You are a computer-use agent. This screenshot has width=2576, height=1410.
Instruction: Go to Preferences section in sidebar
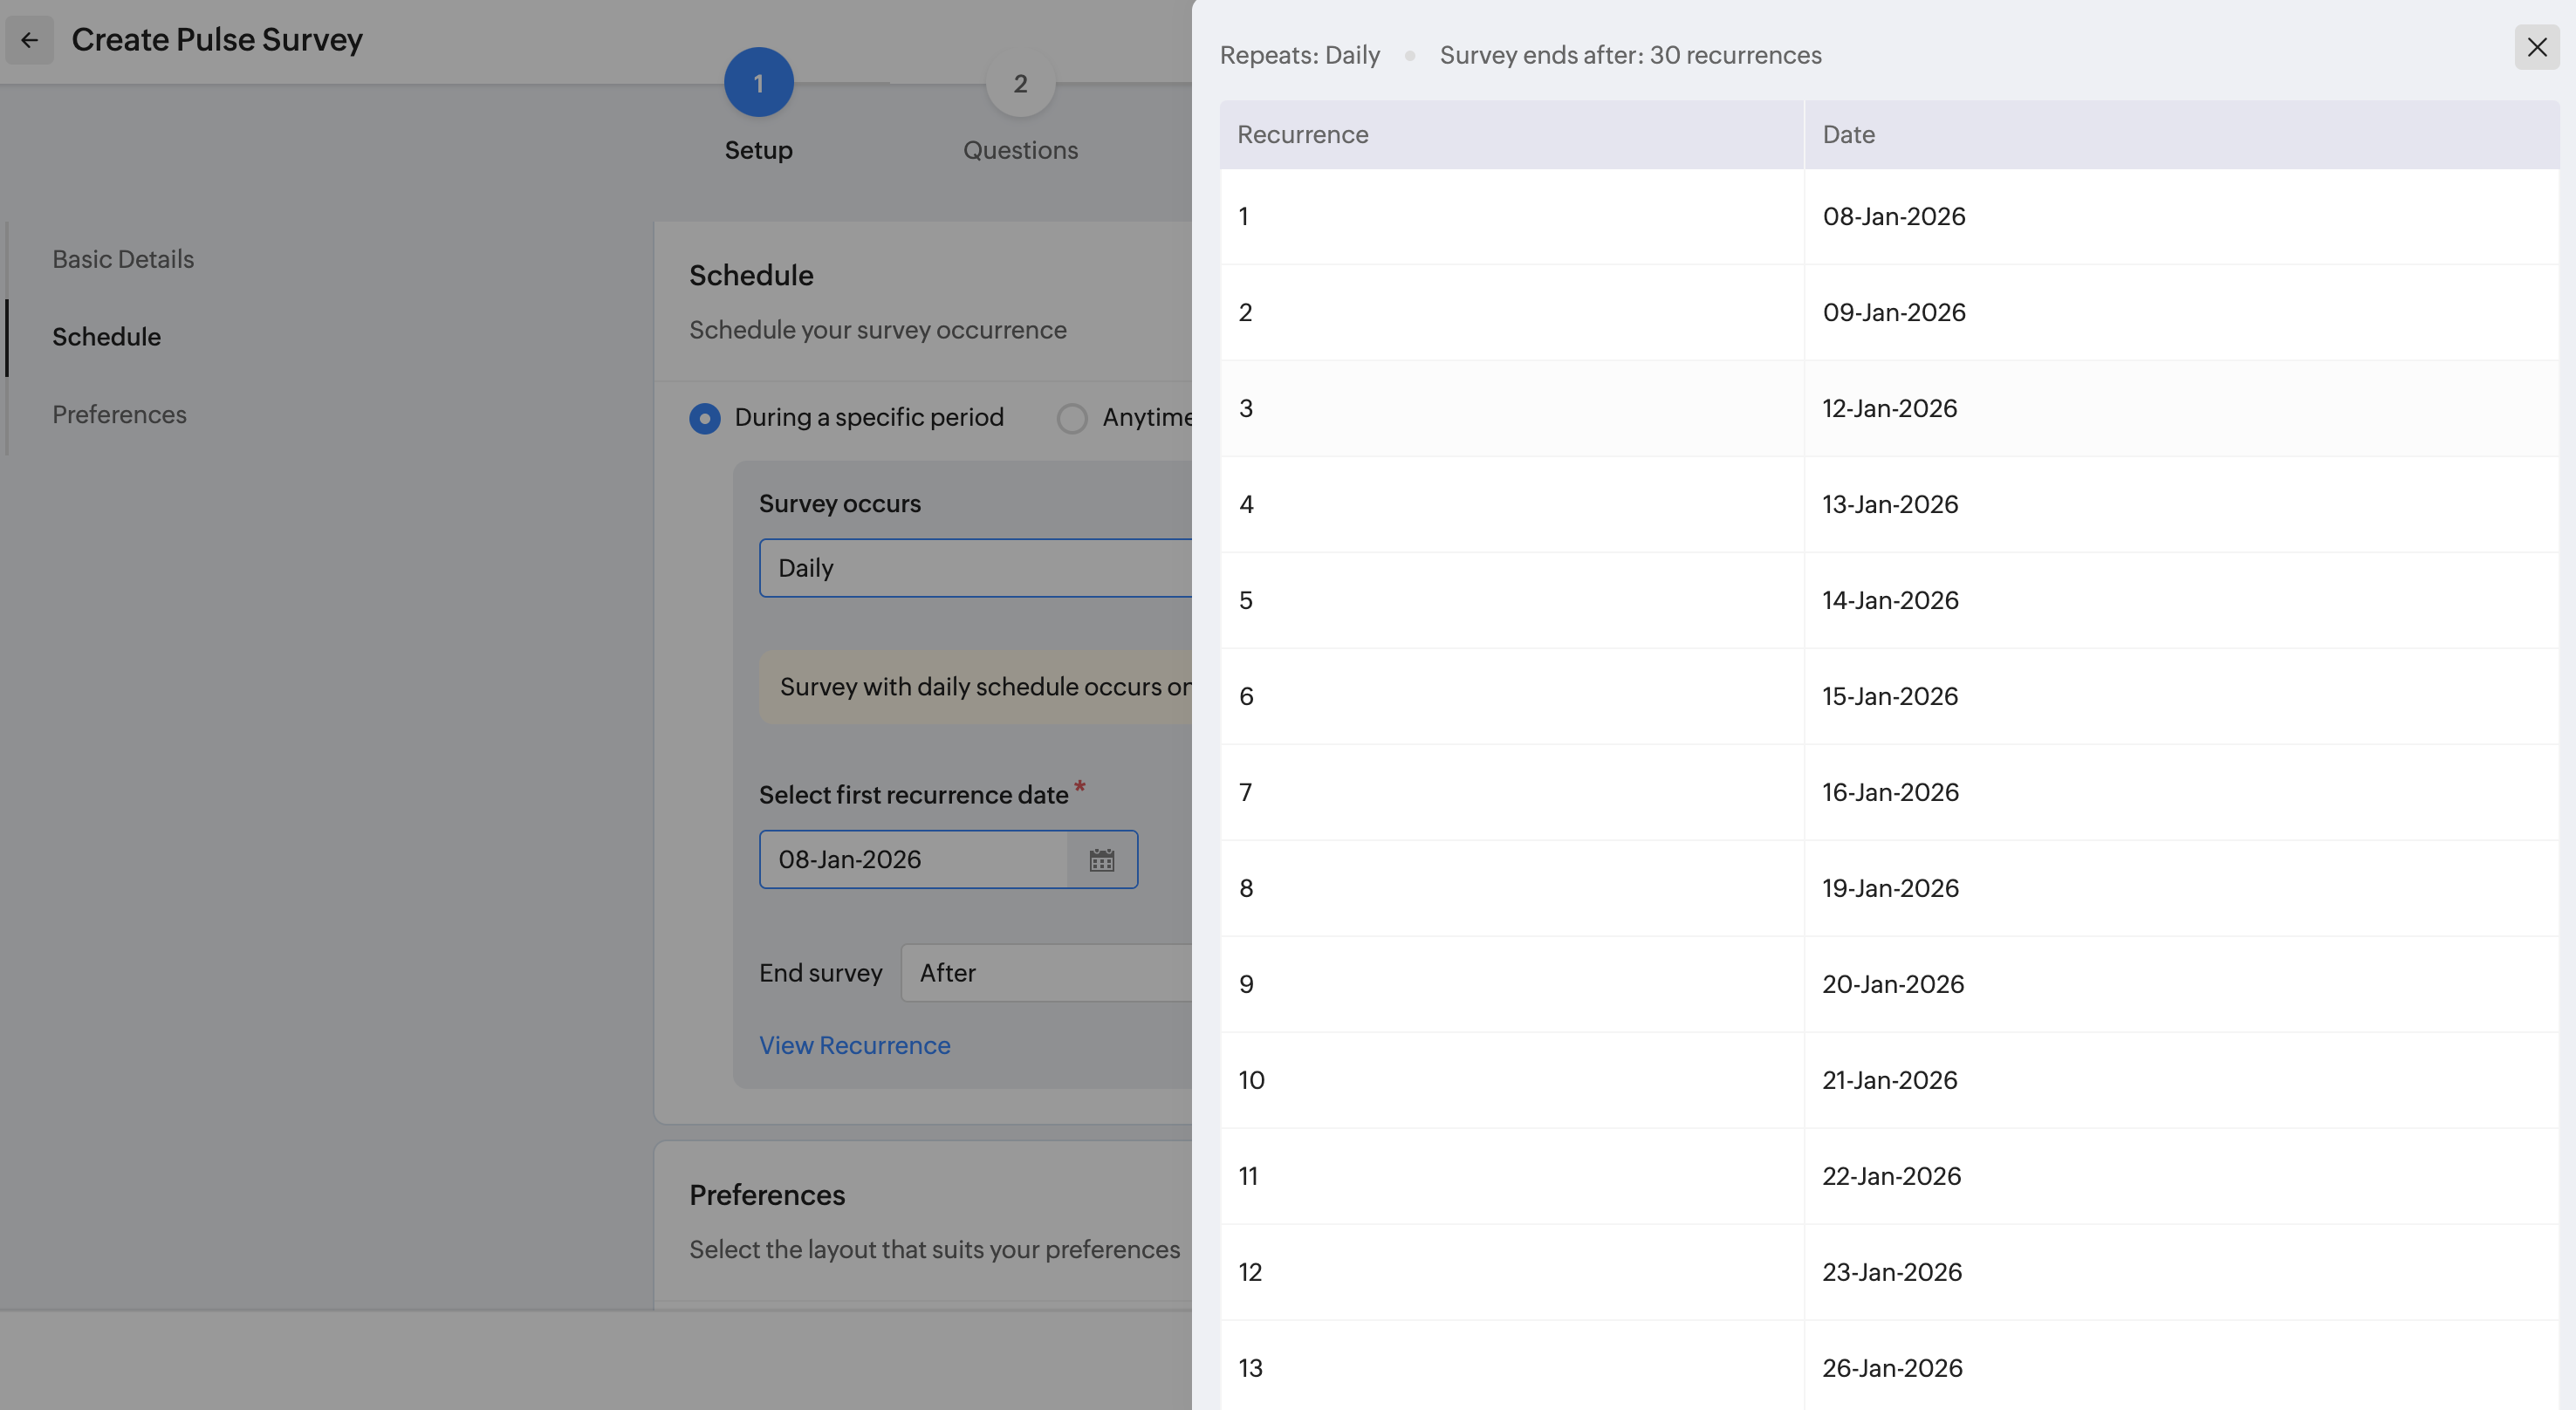tap(119, 414)
